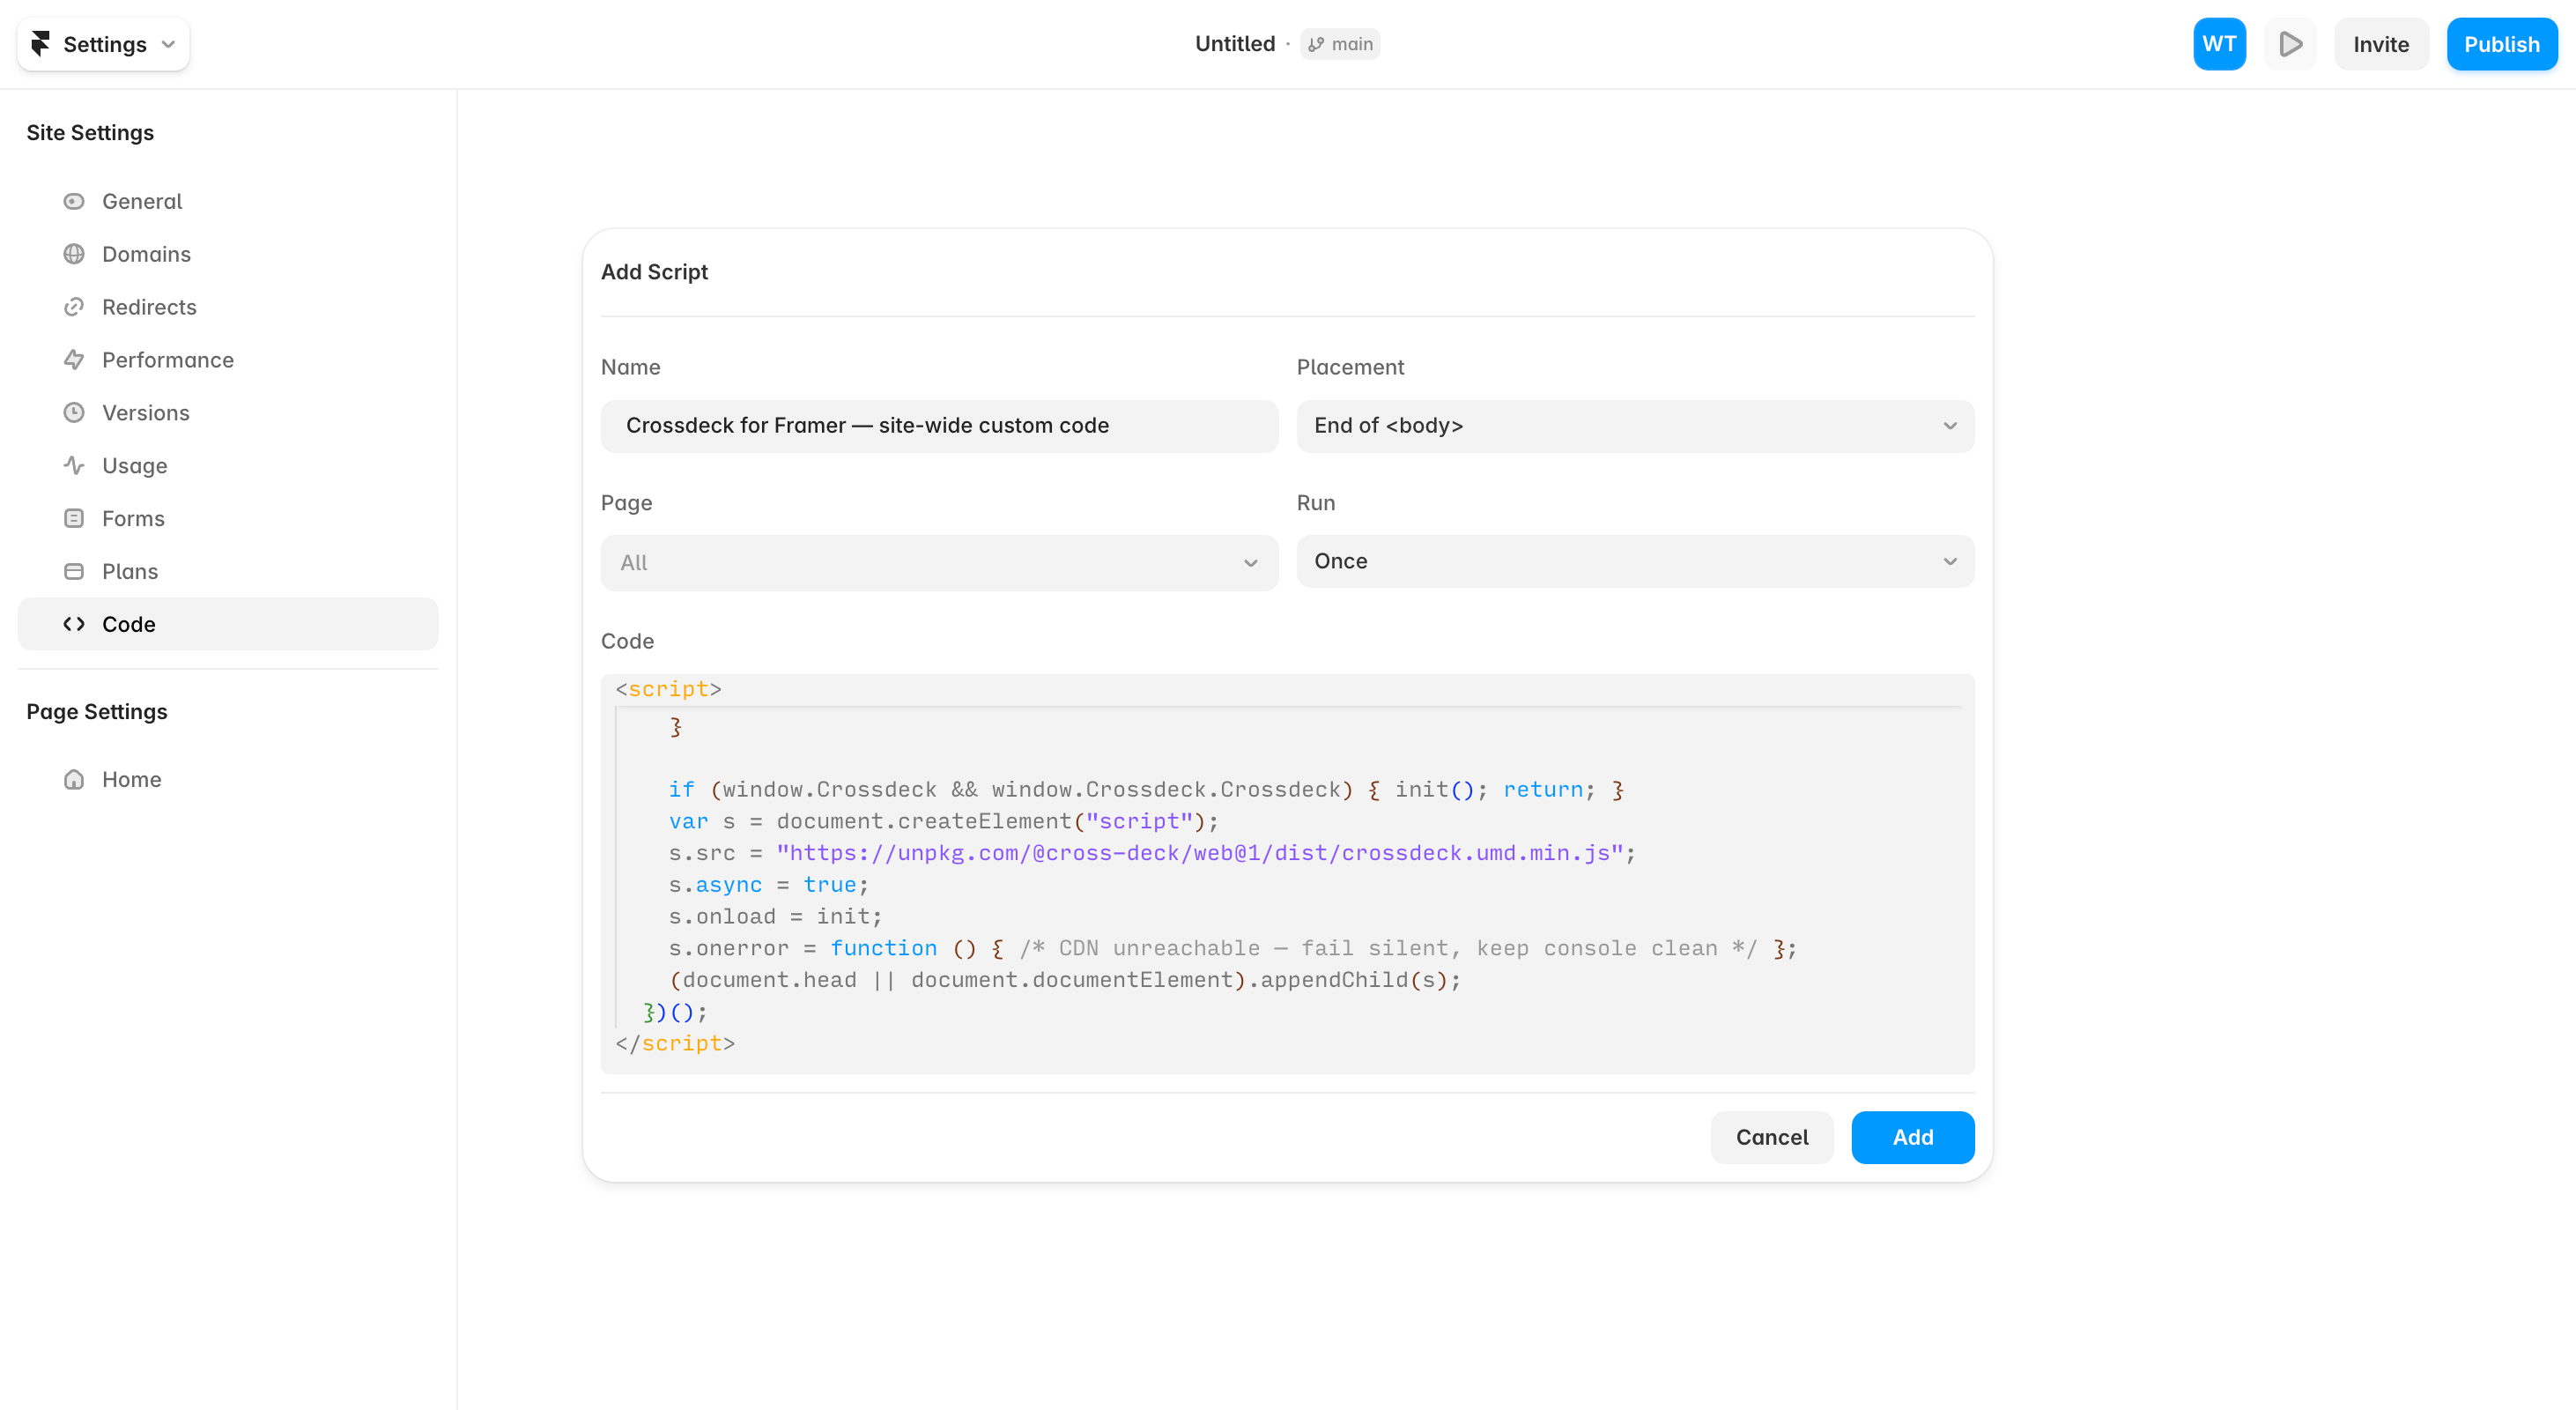Open General site settings
The height and width of the screenshot is (1410, 2576).
pyautogui.click(x=228, y=201)
